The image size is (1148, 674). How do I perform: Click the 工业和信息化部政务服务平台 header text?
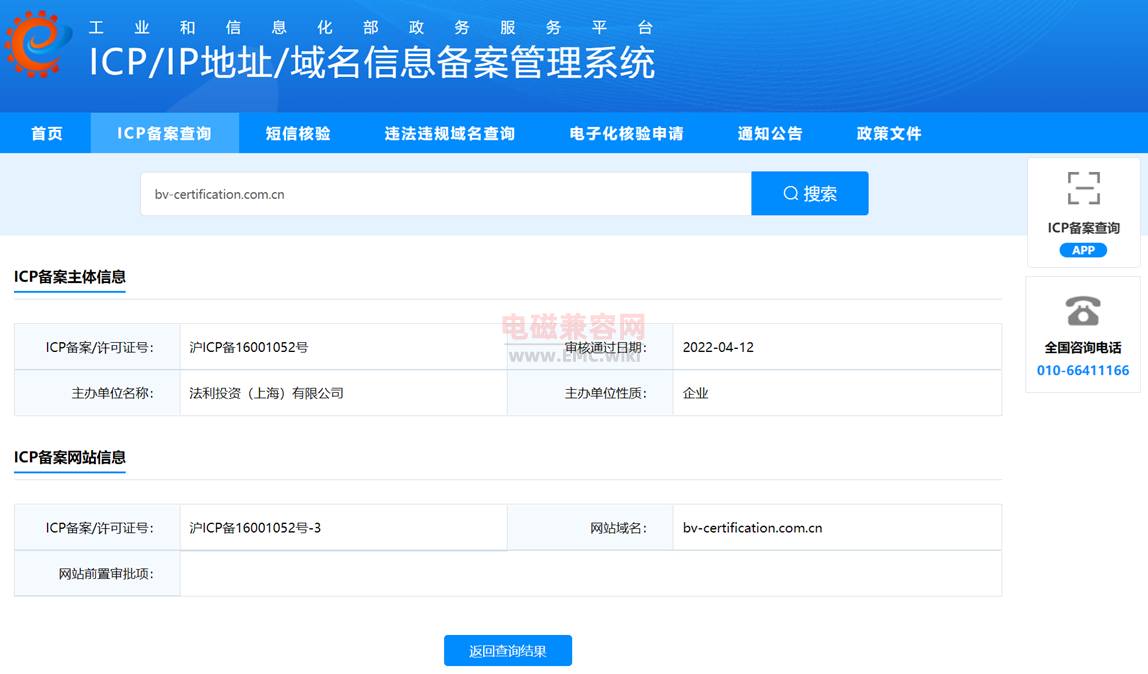[370, 28]
